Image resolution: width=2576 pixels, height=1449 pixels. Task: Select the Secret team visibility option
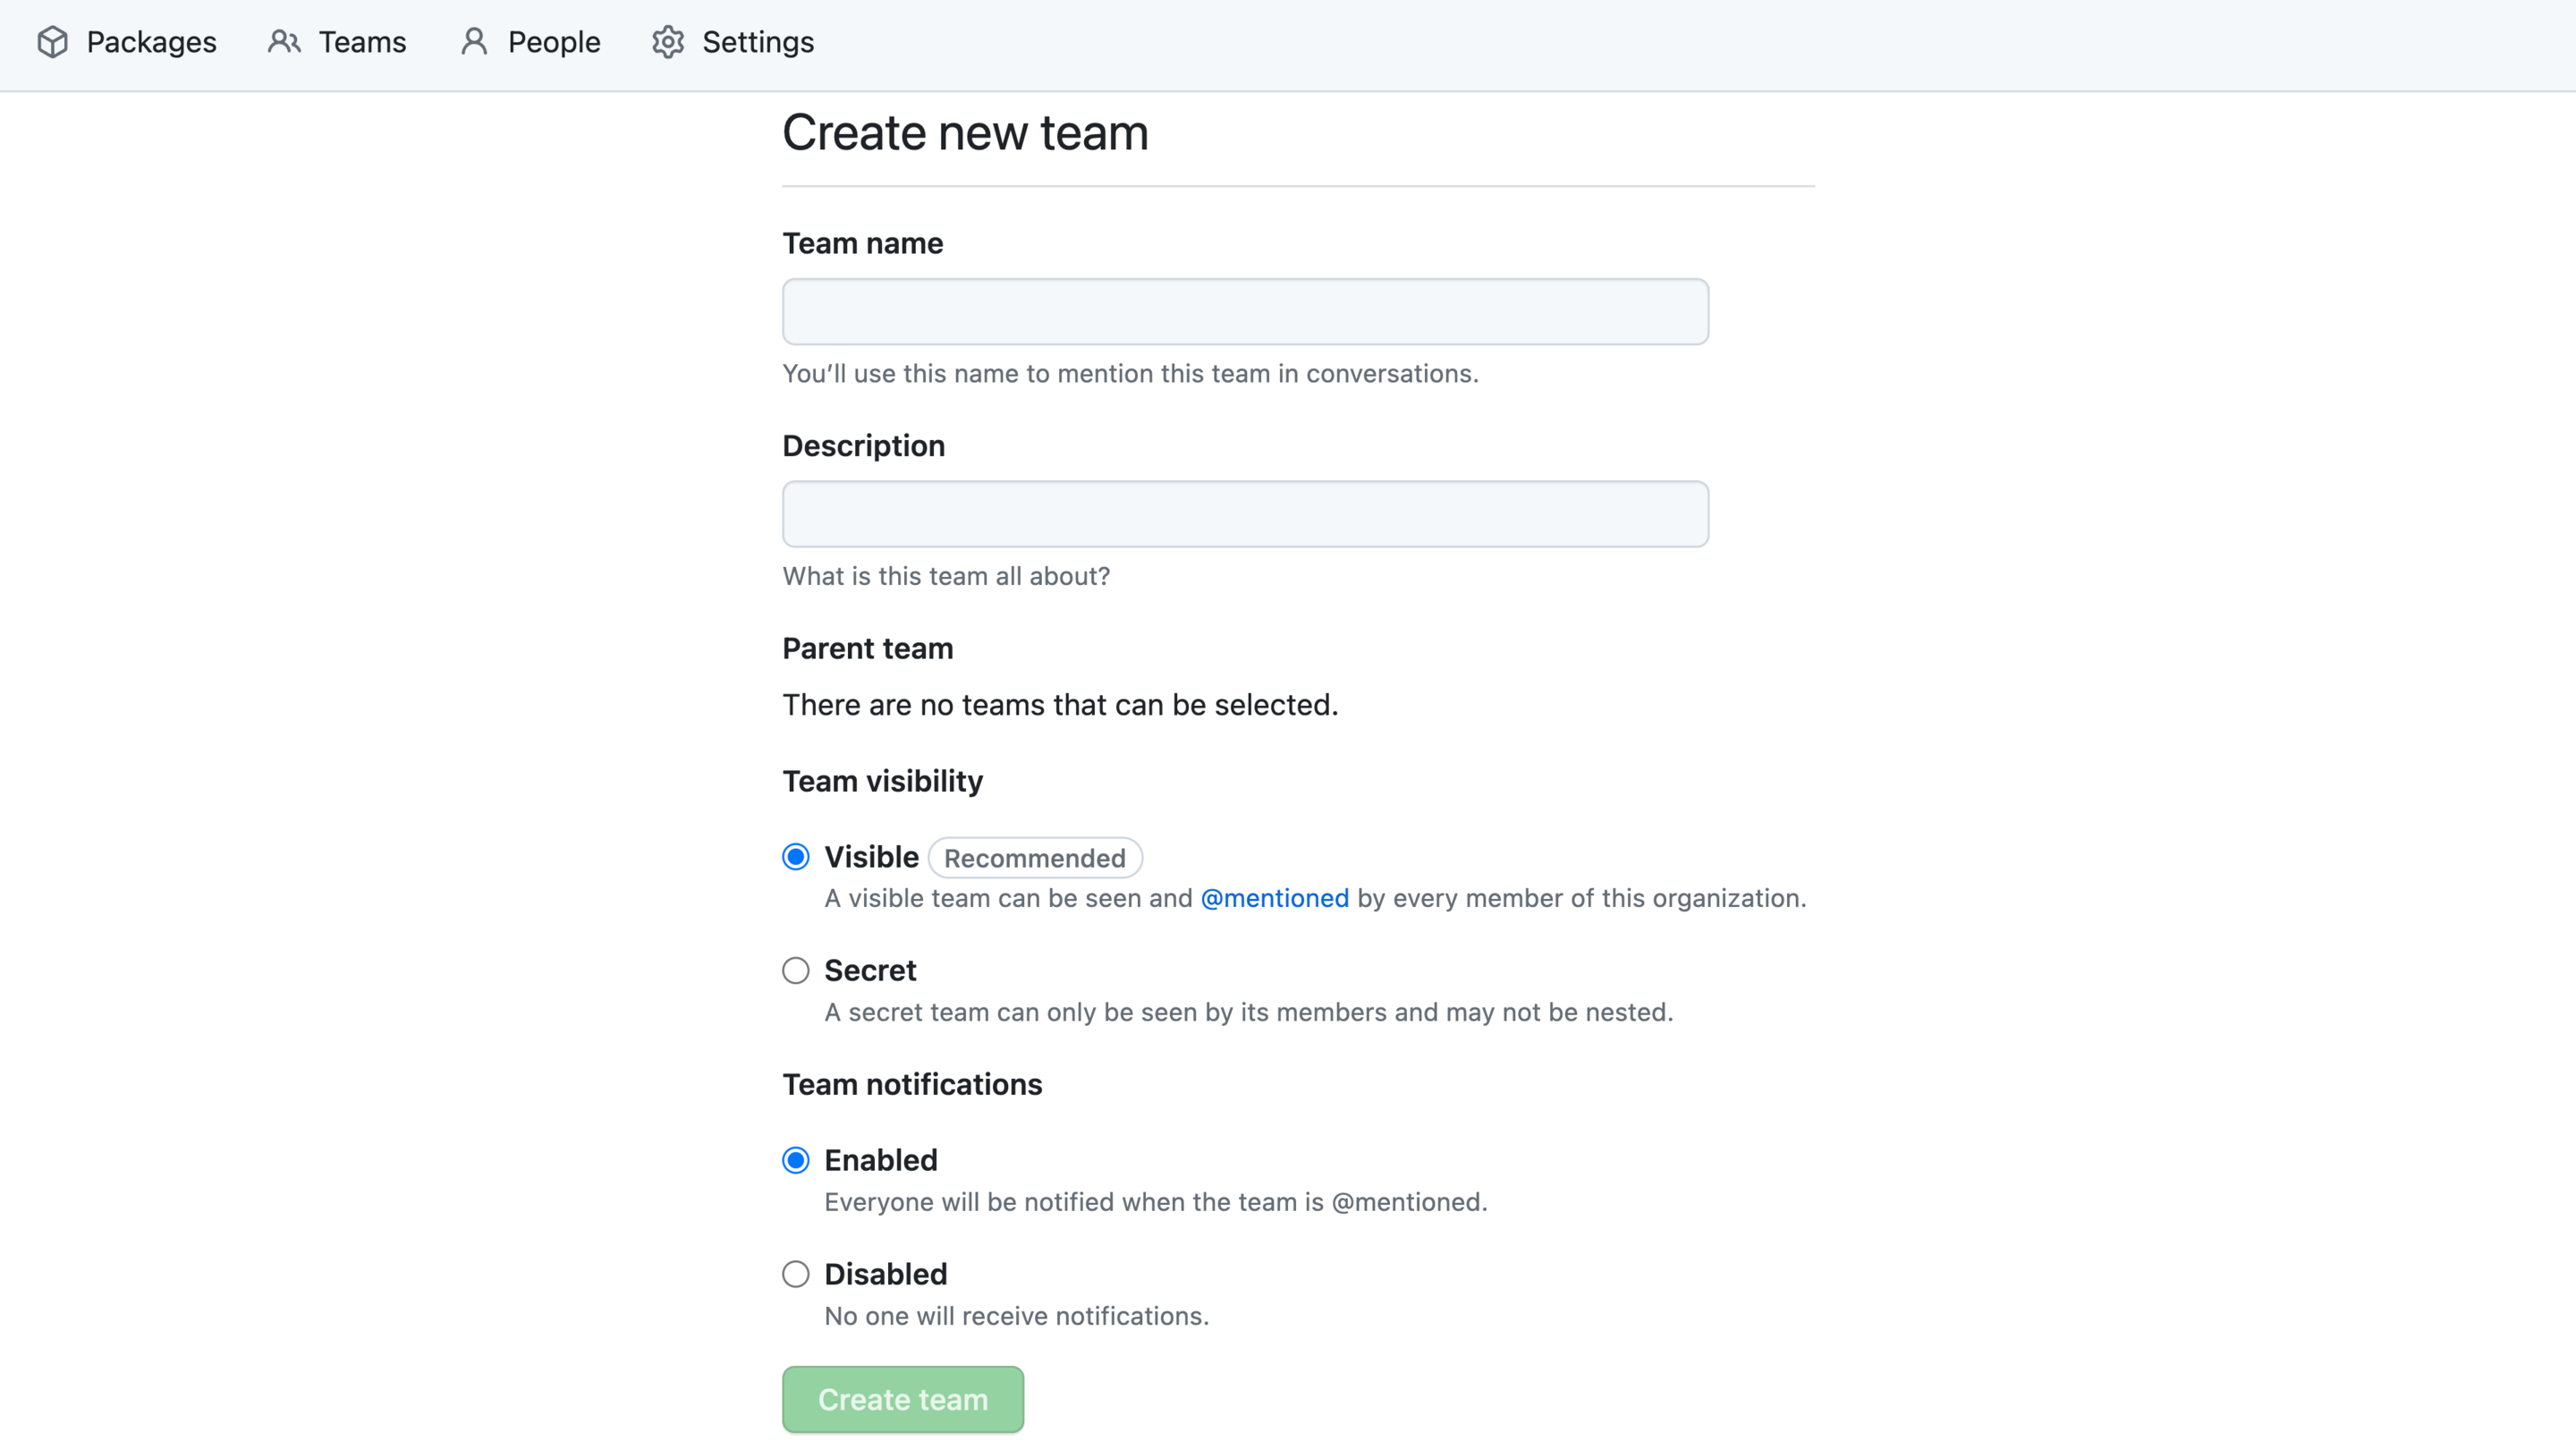click(x=795, y=969)
